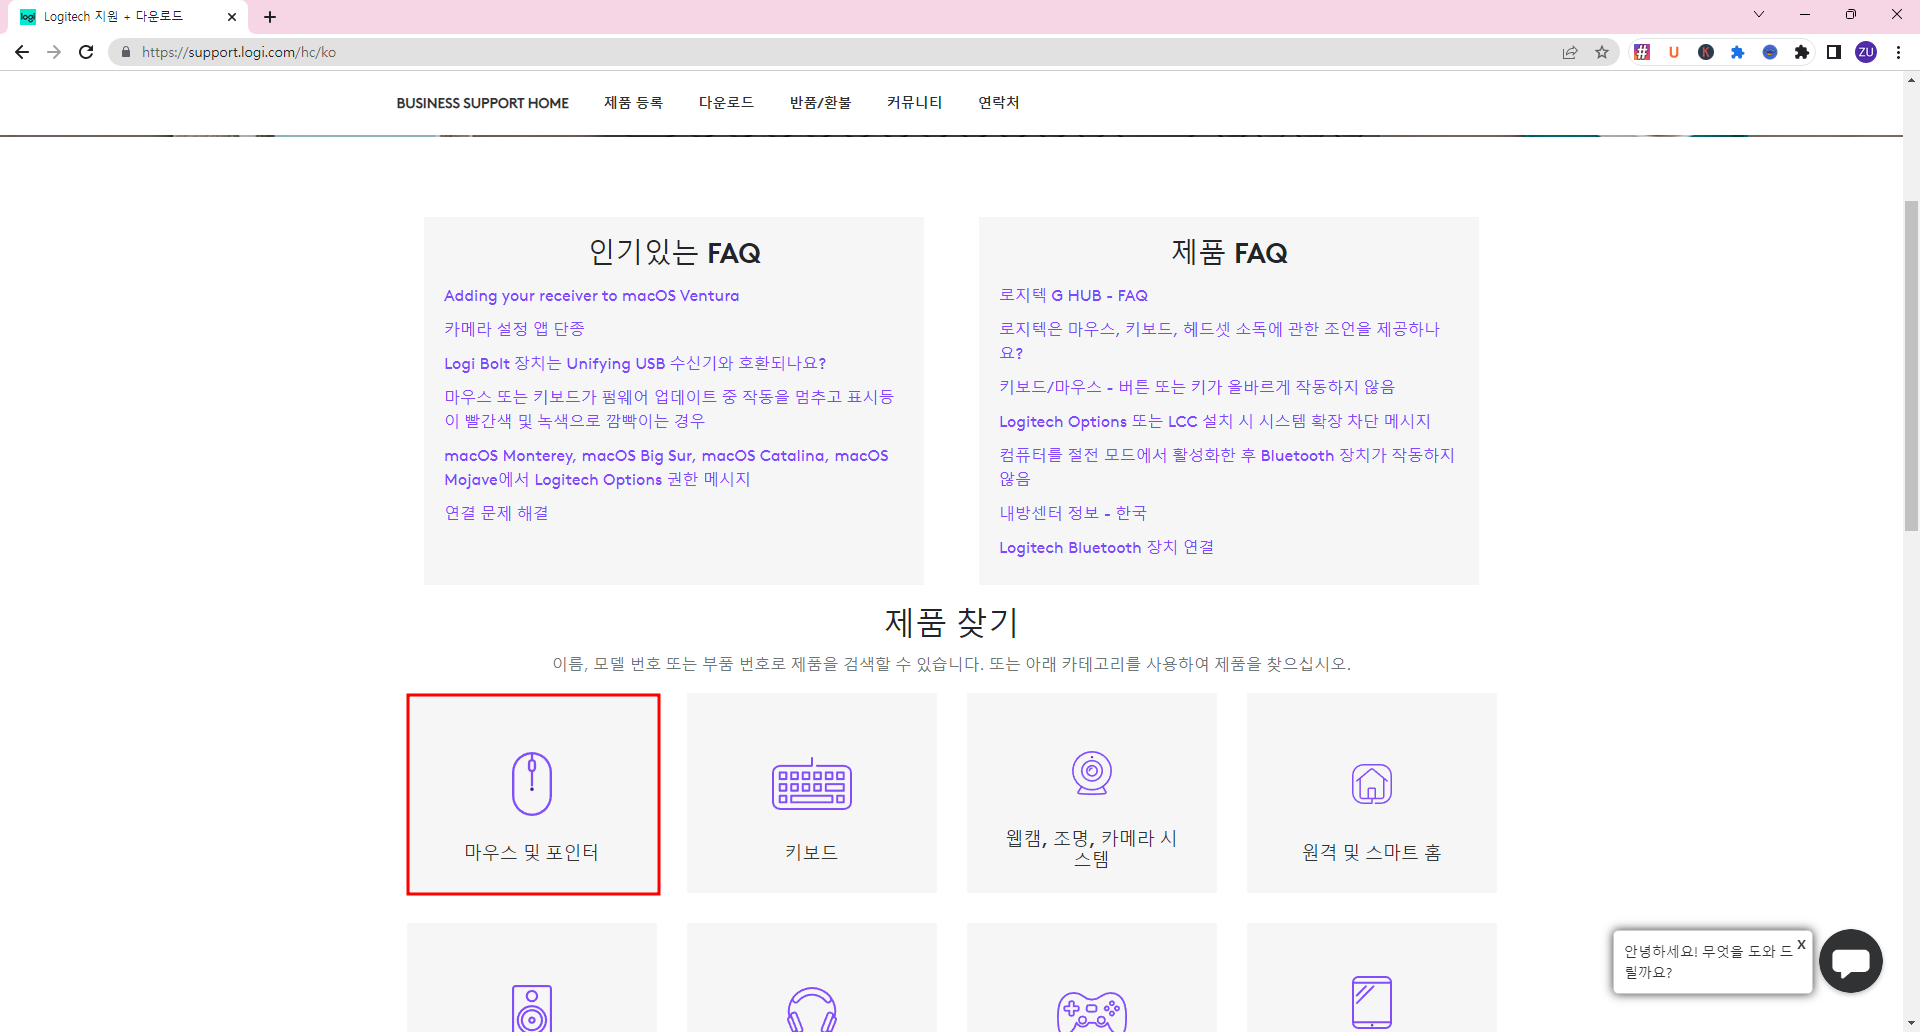Click the scrollbar down arrow
The image size is (1920, 1032).
pyautogui.click(x=1911, y=1024)
